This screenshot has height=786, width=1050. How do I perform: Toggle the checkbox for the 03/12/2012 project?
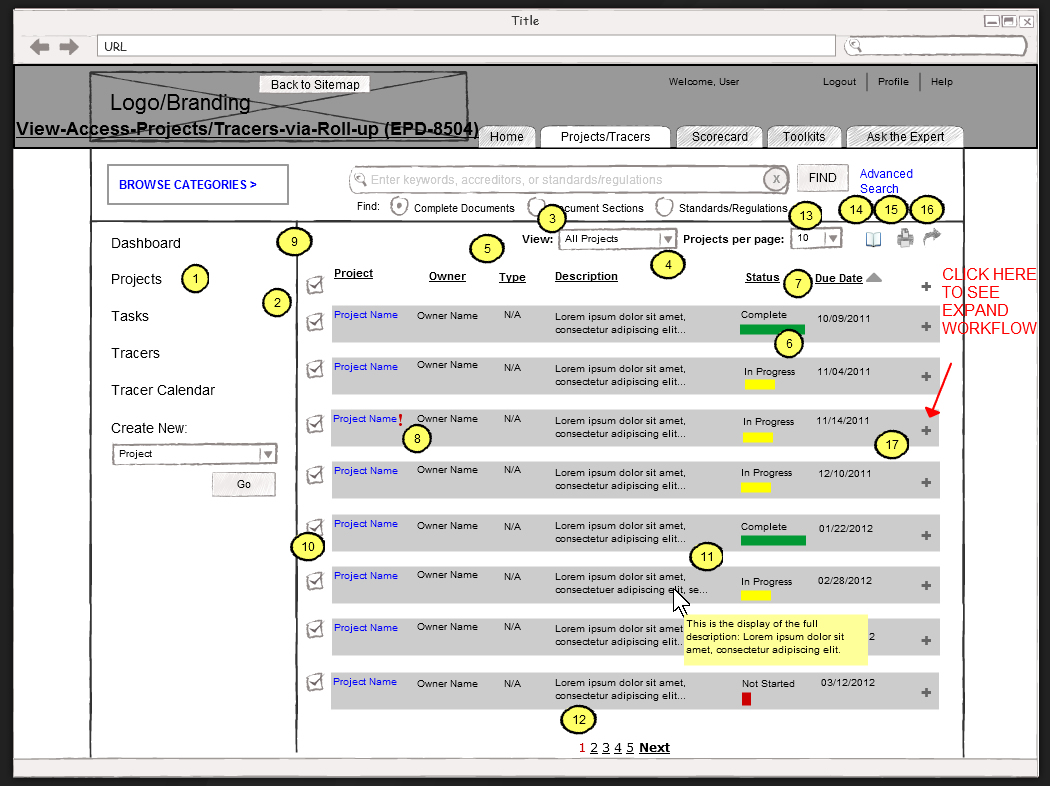point(315,682)
